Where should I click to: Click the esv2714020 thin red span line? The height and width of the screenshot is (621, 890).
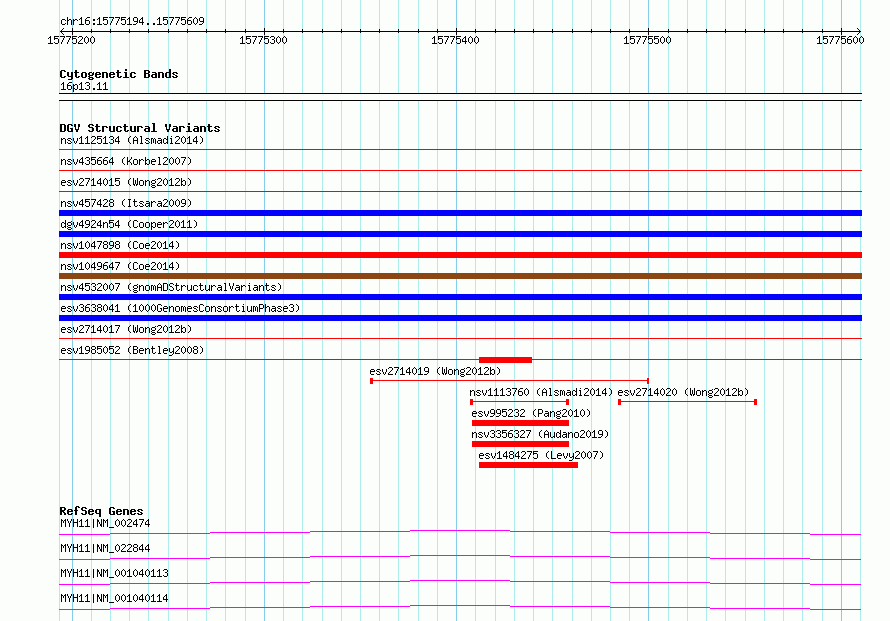click(687, 402)
